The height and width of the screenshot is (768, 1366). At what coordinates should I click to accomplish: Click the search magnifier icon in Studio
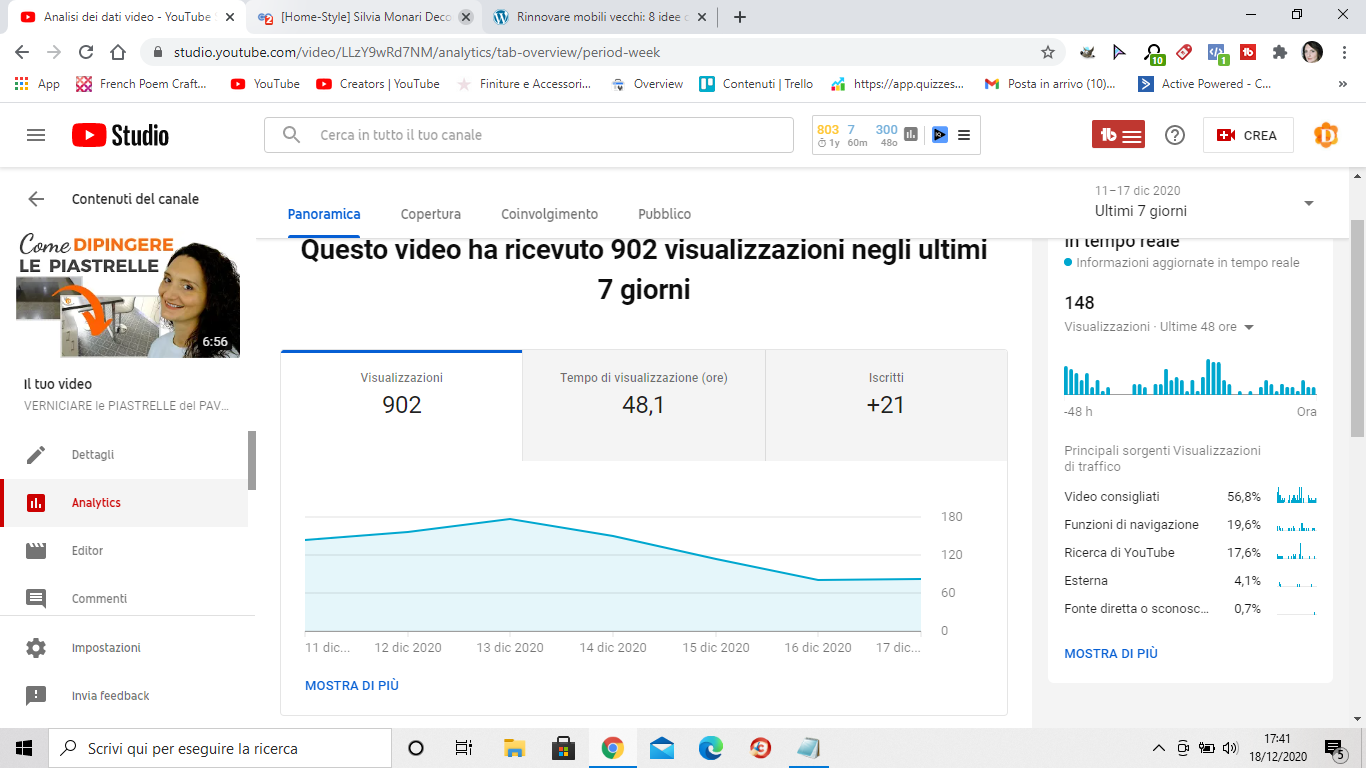pos(291,135)
